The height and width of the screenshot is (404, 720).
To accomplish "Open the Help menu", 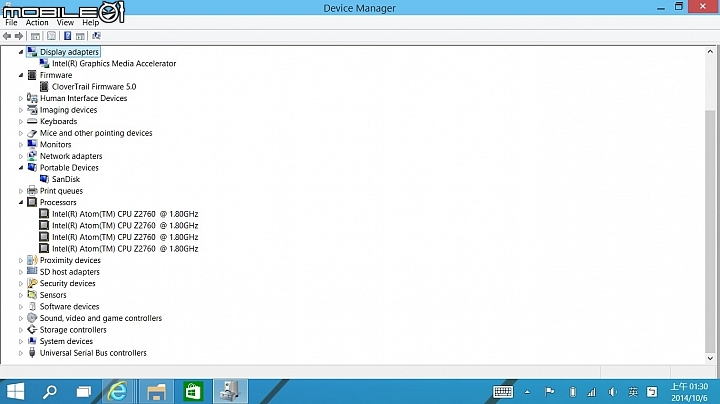I will click(x=90, y=22).
